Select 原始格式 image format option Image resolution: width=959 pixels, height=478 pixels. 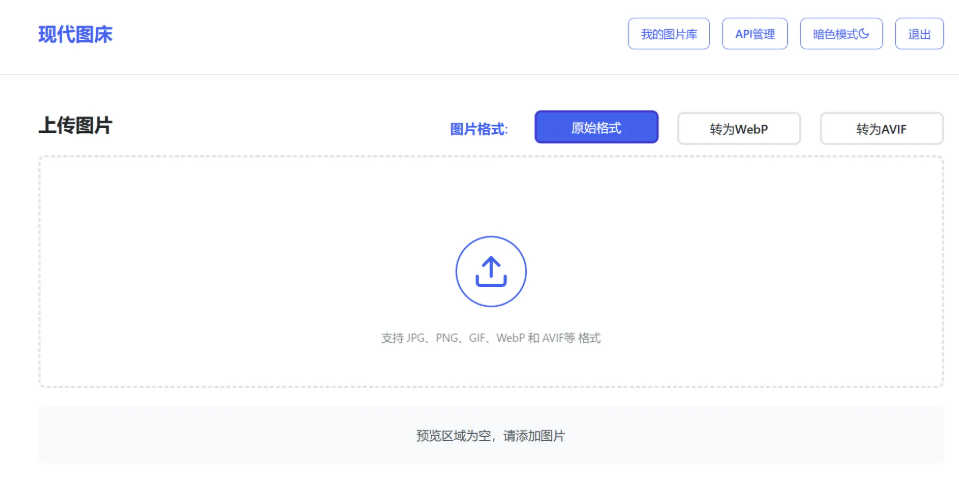(x=596, y=127)
